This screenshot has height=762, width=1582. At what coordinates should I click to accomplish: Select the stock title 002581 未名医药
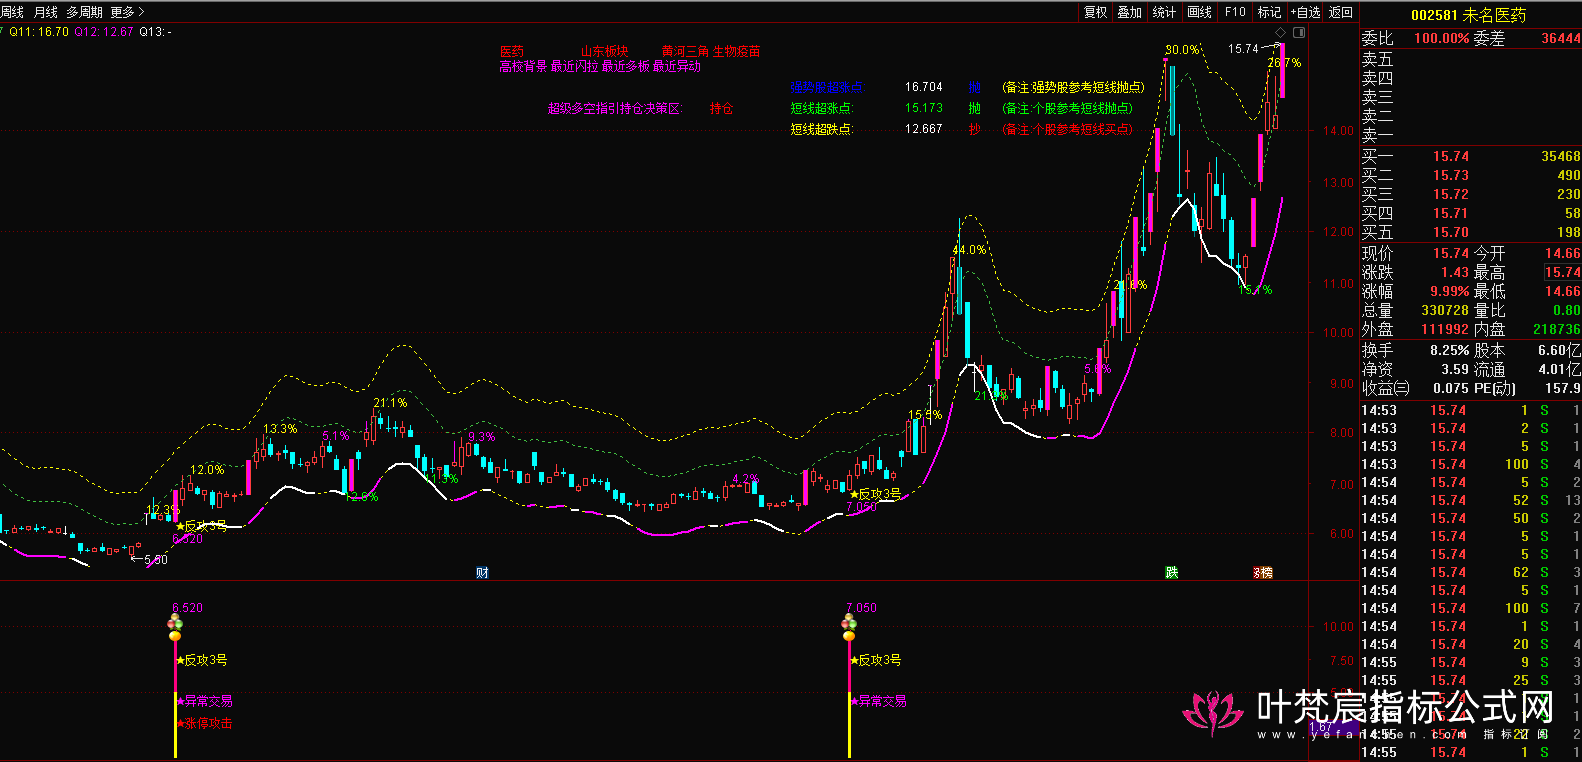click(x=1469, y=15)
